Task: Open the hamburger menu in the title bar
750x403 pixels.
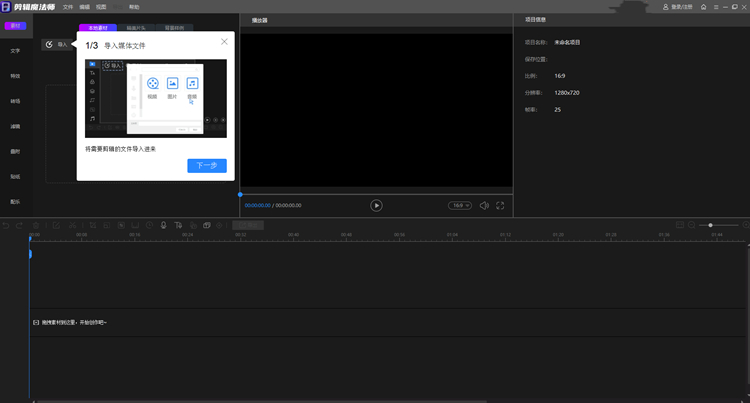Action: pos(715,7)
